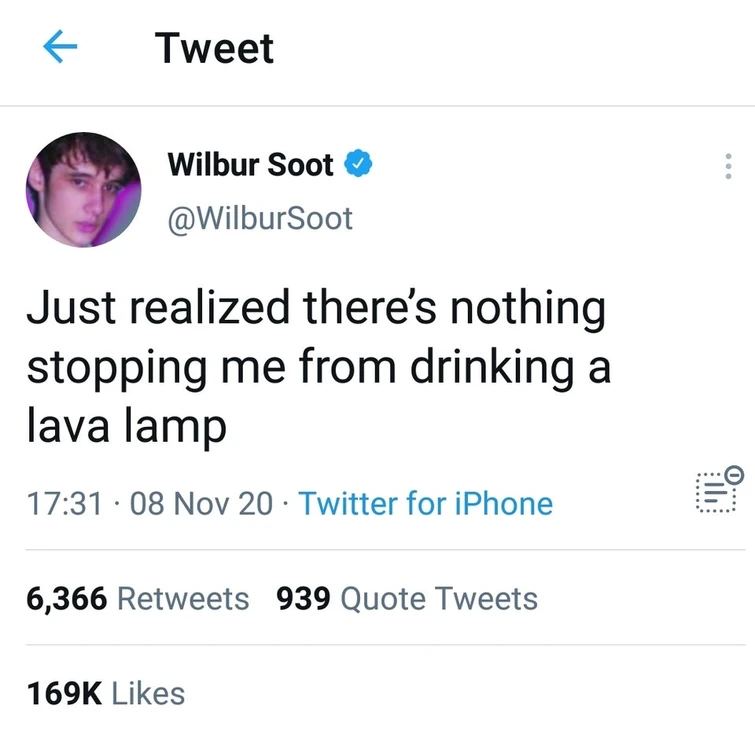
Task: Tap the words "lava lamp"
Action: click(126, 426)
